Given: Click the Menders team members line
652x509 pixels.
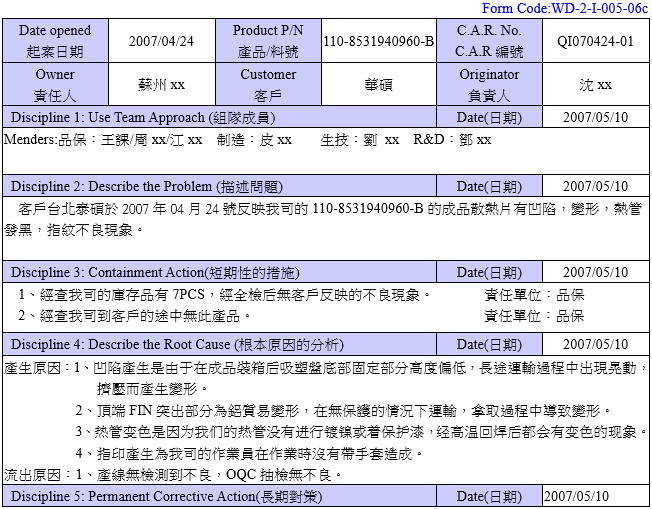Looking at the screenshot, I should coord(248,140).
